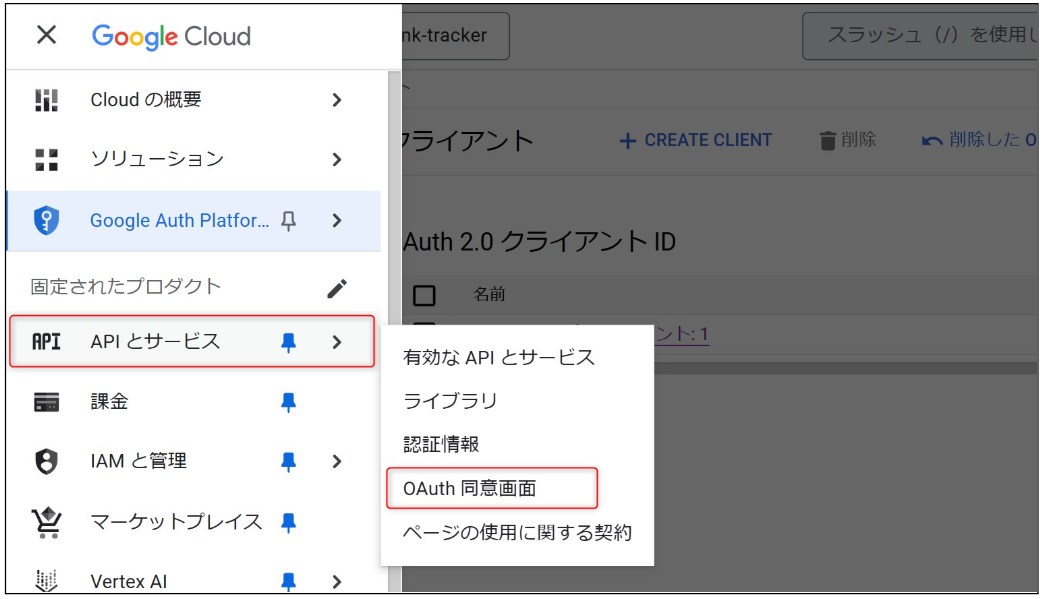Click the スラッシュ search input field
Image resolution: width=1046 pixels, height=599 pixels.
[x=921, y=35]
